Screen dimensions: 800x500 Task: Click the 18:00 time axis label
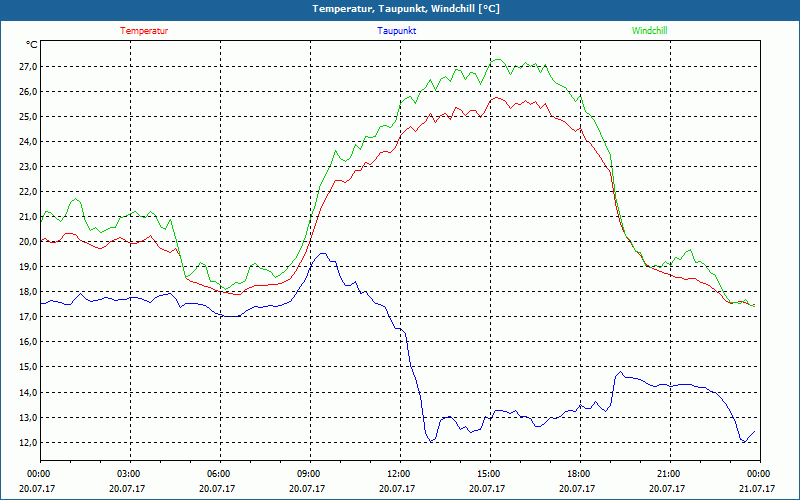577,474
